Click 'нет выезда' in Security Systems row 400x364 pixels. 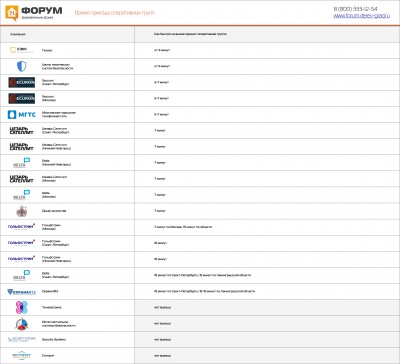point(162,339)
